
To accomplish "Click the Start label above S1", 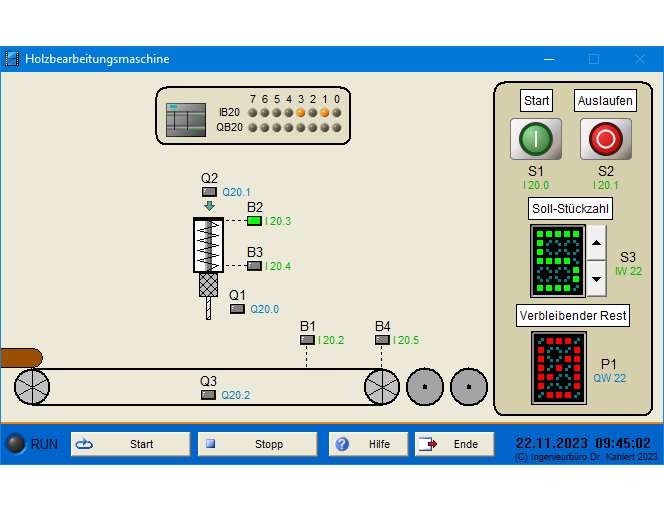I will click(x=536, y=100).
